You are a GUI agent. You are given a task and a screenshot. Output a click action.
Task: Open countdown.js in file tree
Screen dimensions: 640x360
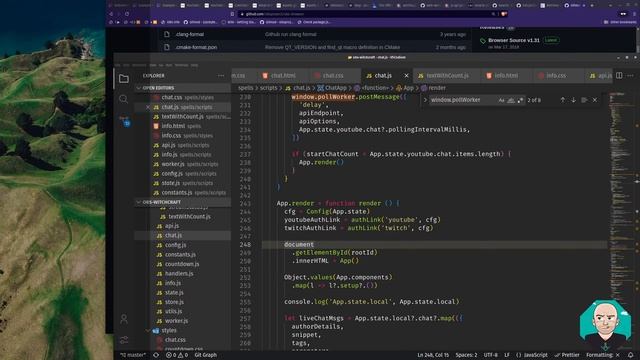pos(182,264)
